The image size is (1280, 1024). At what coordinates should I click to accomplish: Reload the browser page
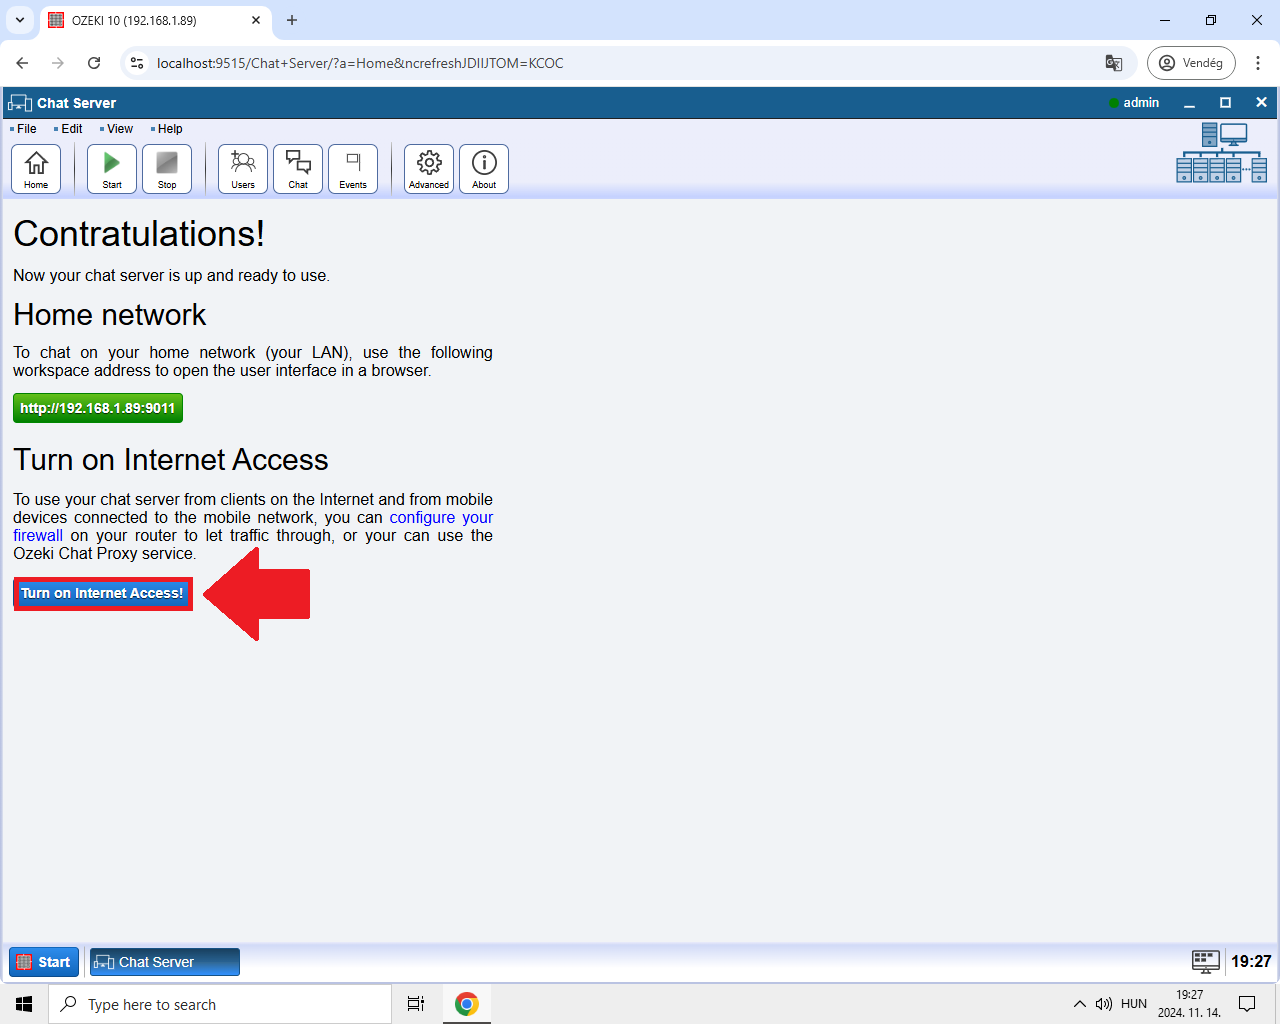(x=94, y=63)
